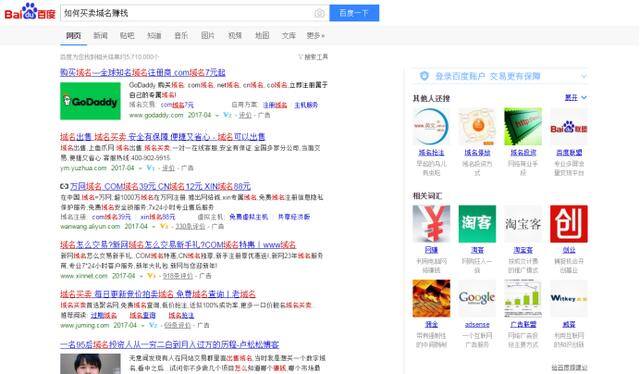Open the xin域名88元 sub-link
Image resolution: width=640 pixels, height=374 pixels.
tap(158, 216)
